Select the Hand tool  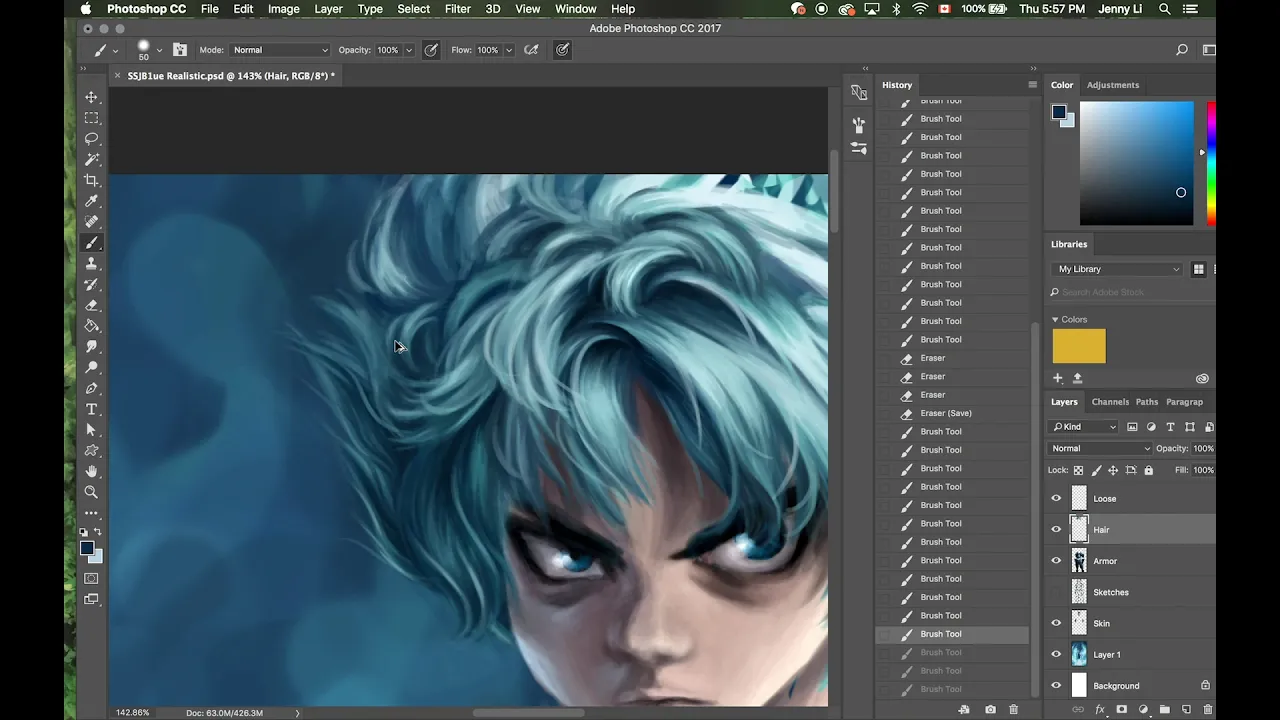point(92,472)
